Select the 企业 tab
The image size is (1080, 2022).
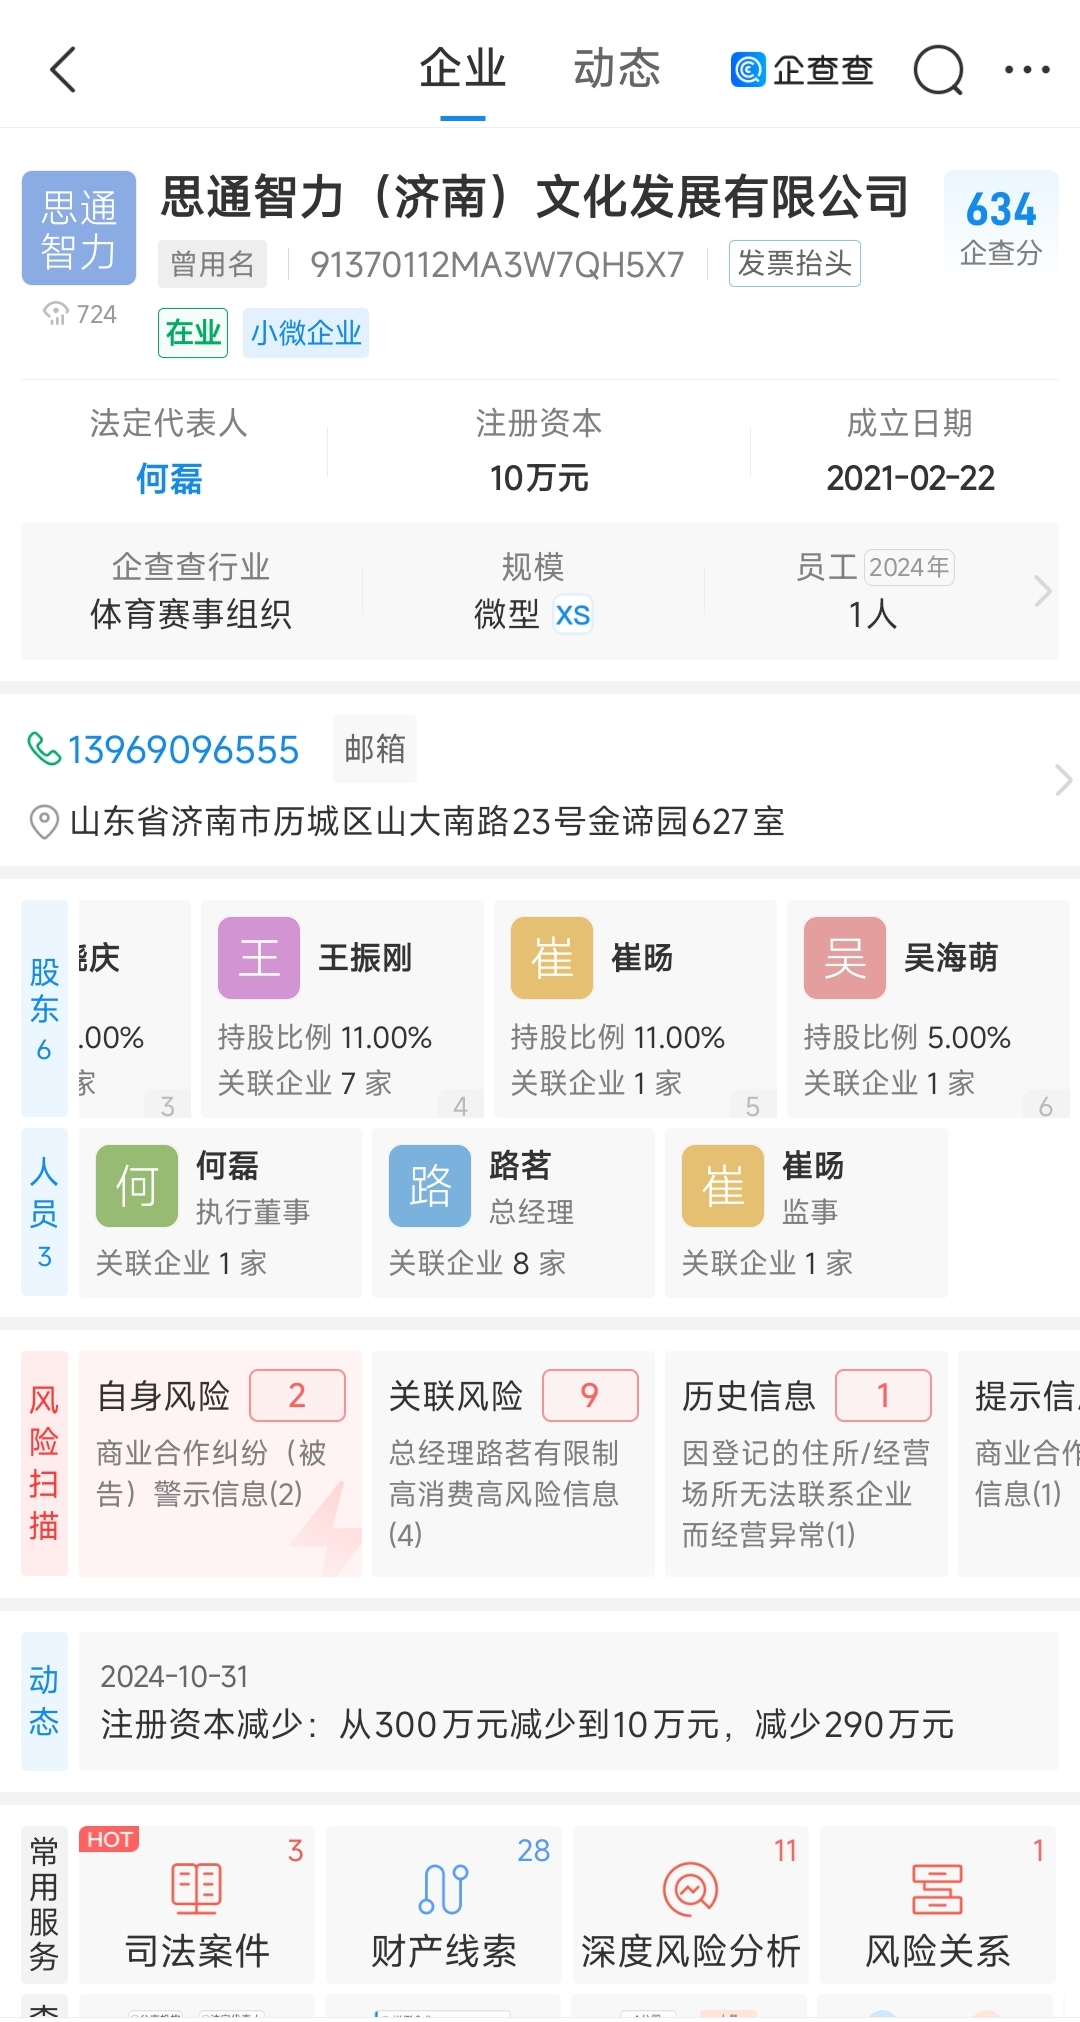(x=462, y=70)
